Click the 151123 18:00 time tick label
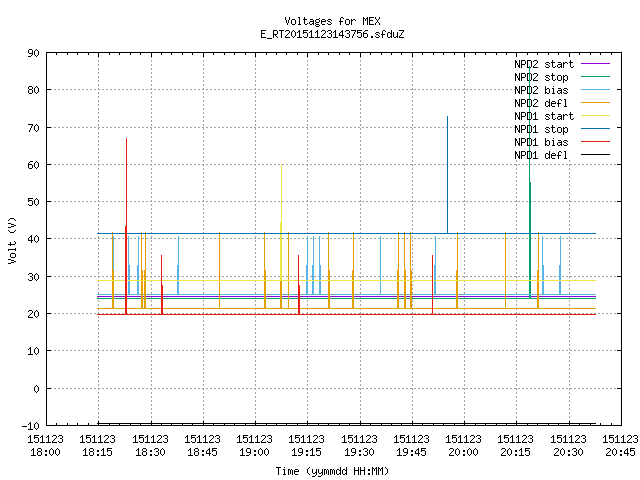 pos(45,446)
